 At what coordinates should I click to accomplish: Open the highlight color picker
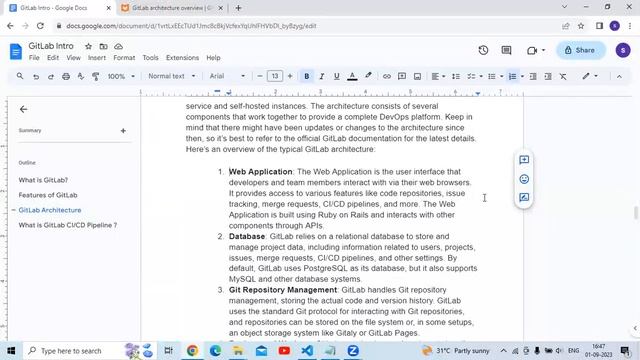368,76
